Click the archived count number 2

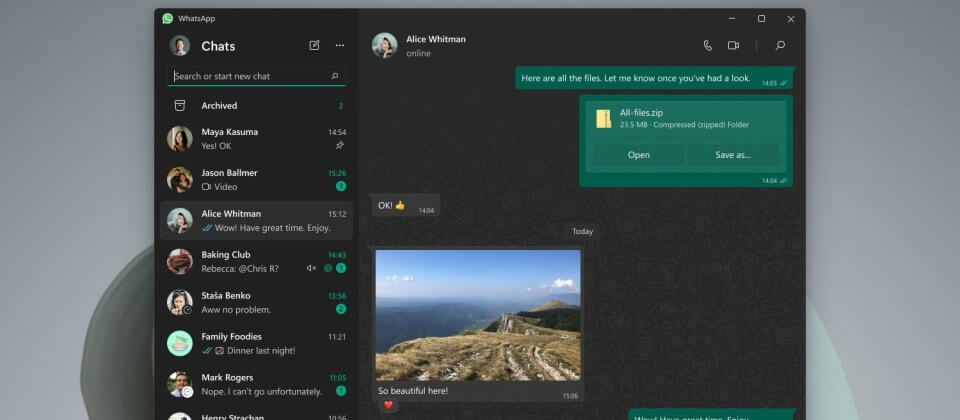(x=341, y=106)
